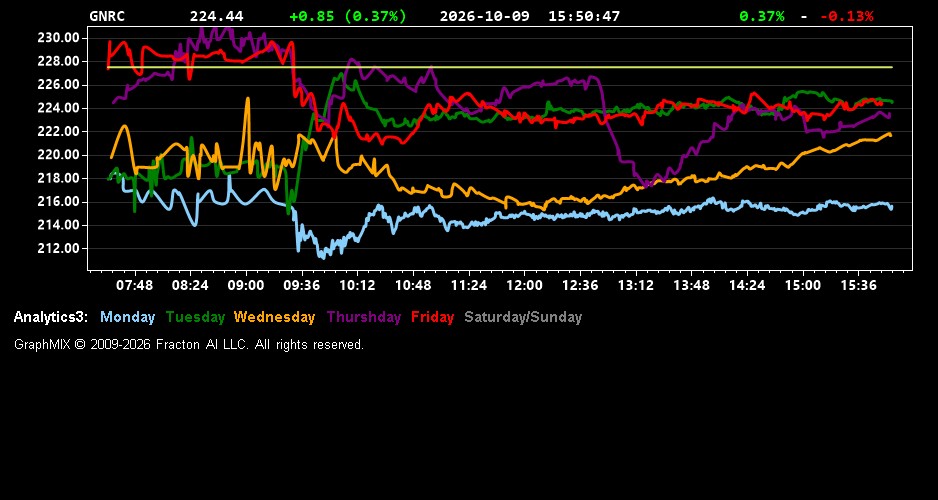Click the 15:00 time axis label
This screenshot has width=938, height=500.
point(803,285)
